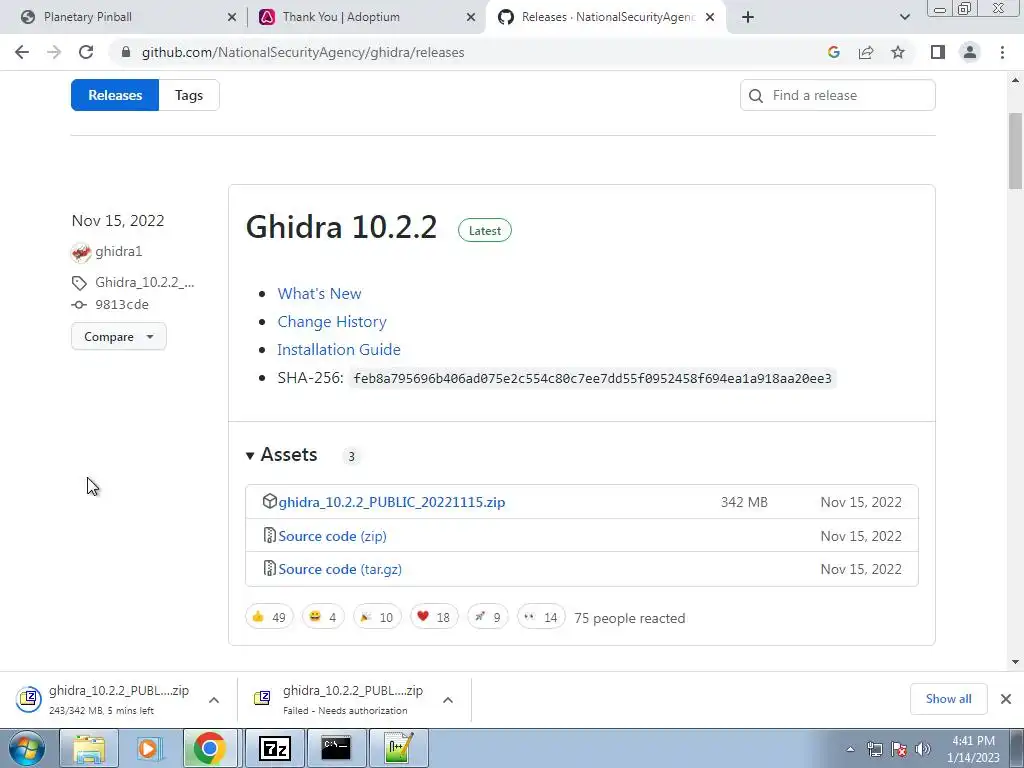Open commit 9813cde
1024x768 pixels.
tap(122, 304)
